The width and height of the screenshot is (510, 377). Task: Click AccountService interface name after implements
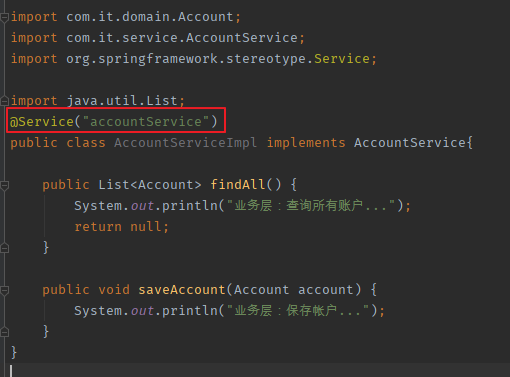pos(410,143)
